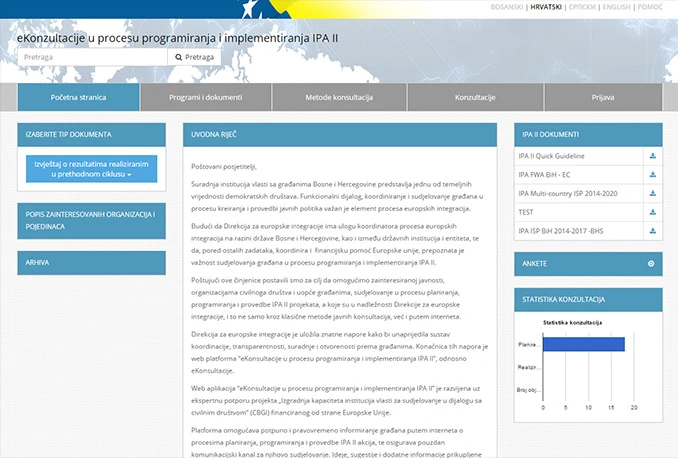Focus the Pretraga search input field
678x458 pixels.
point(92,57)
